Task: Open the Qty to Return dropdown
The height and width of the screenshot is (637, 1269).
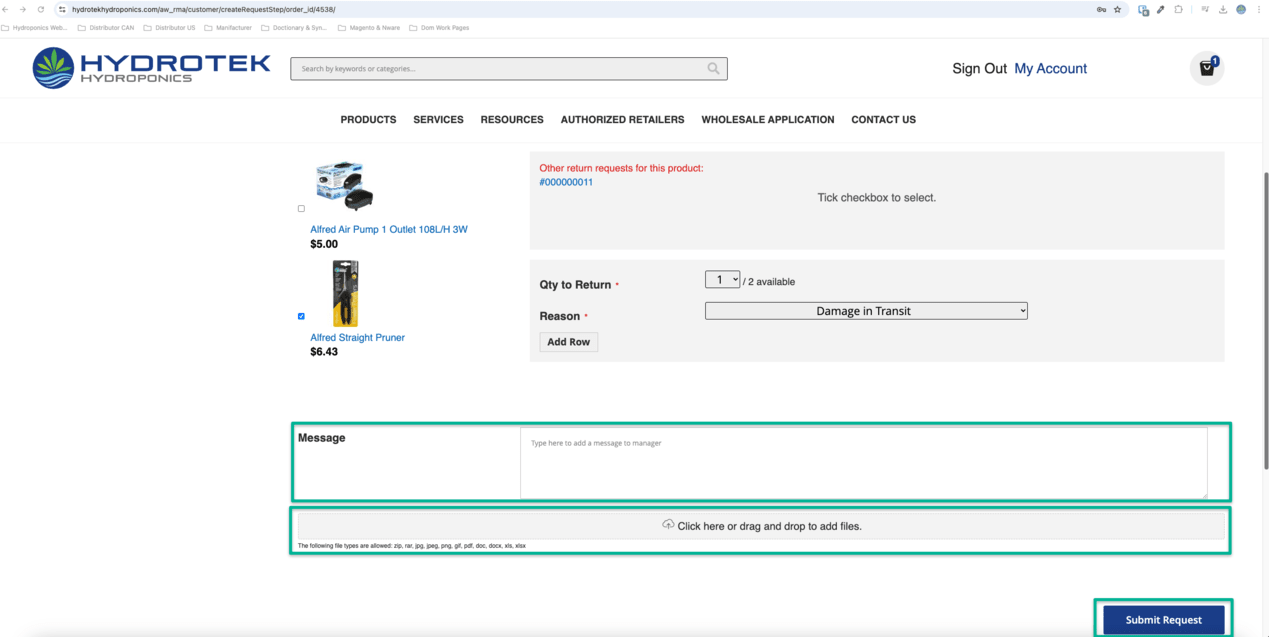Action: click(x=722, y=280)
